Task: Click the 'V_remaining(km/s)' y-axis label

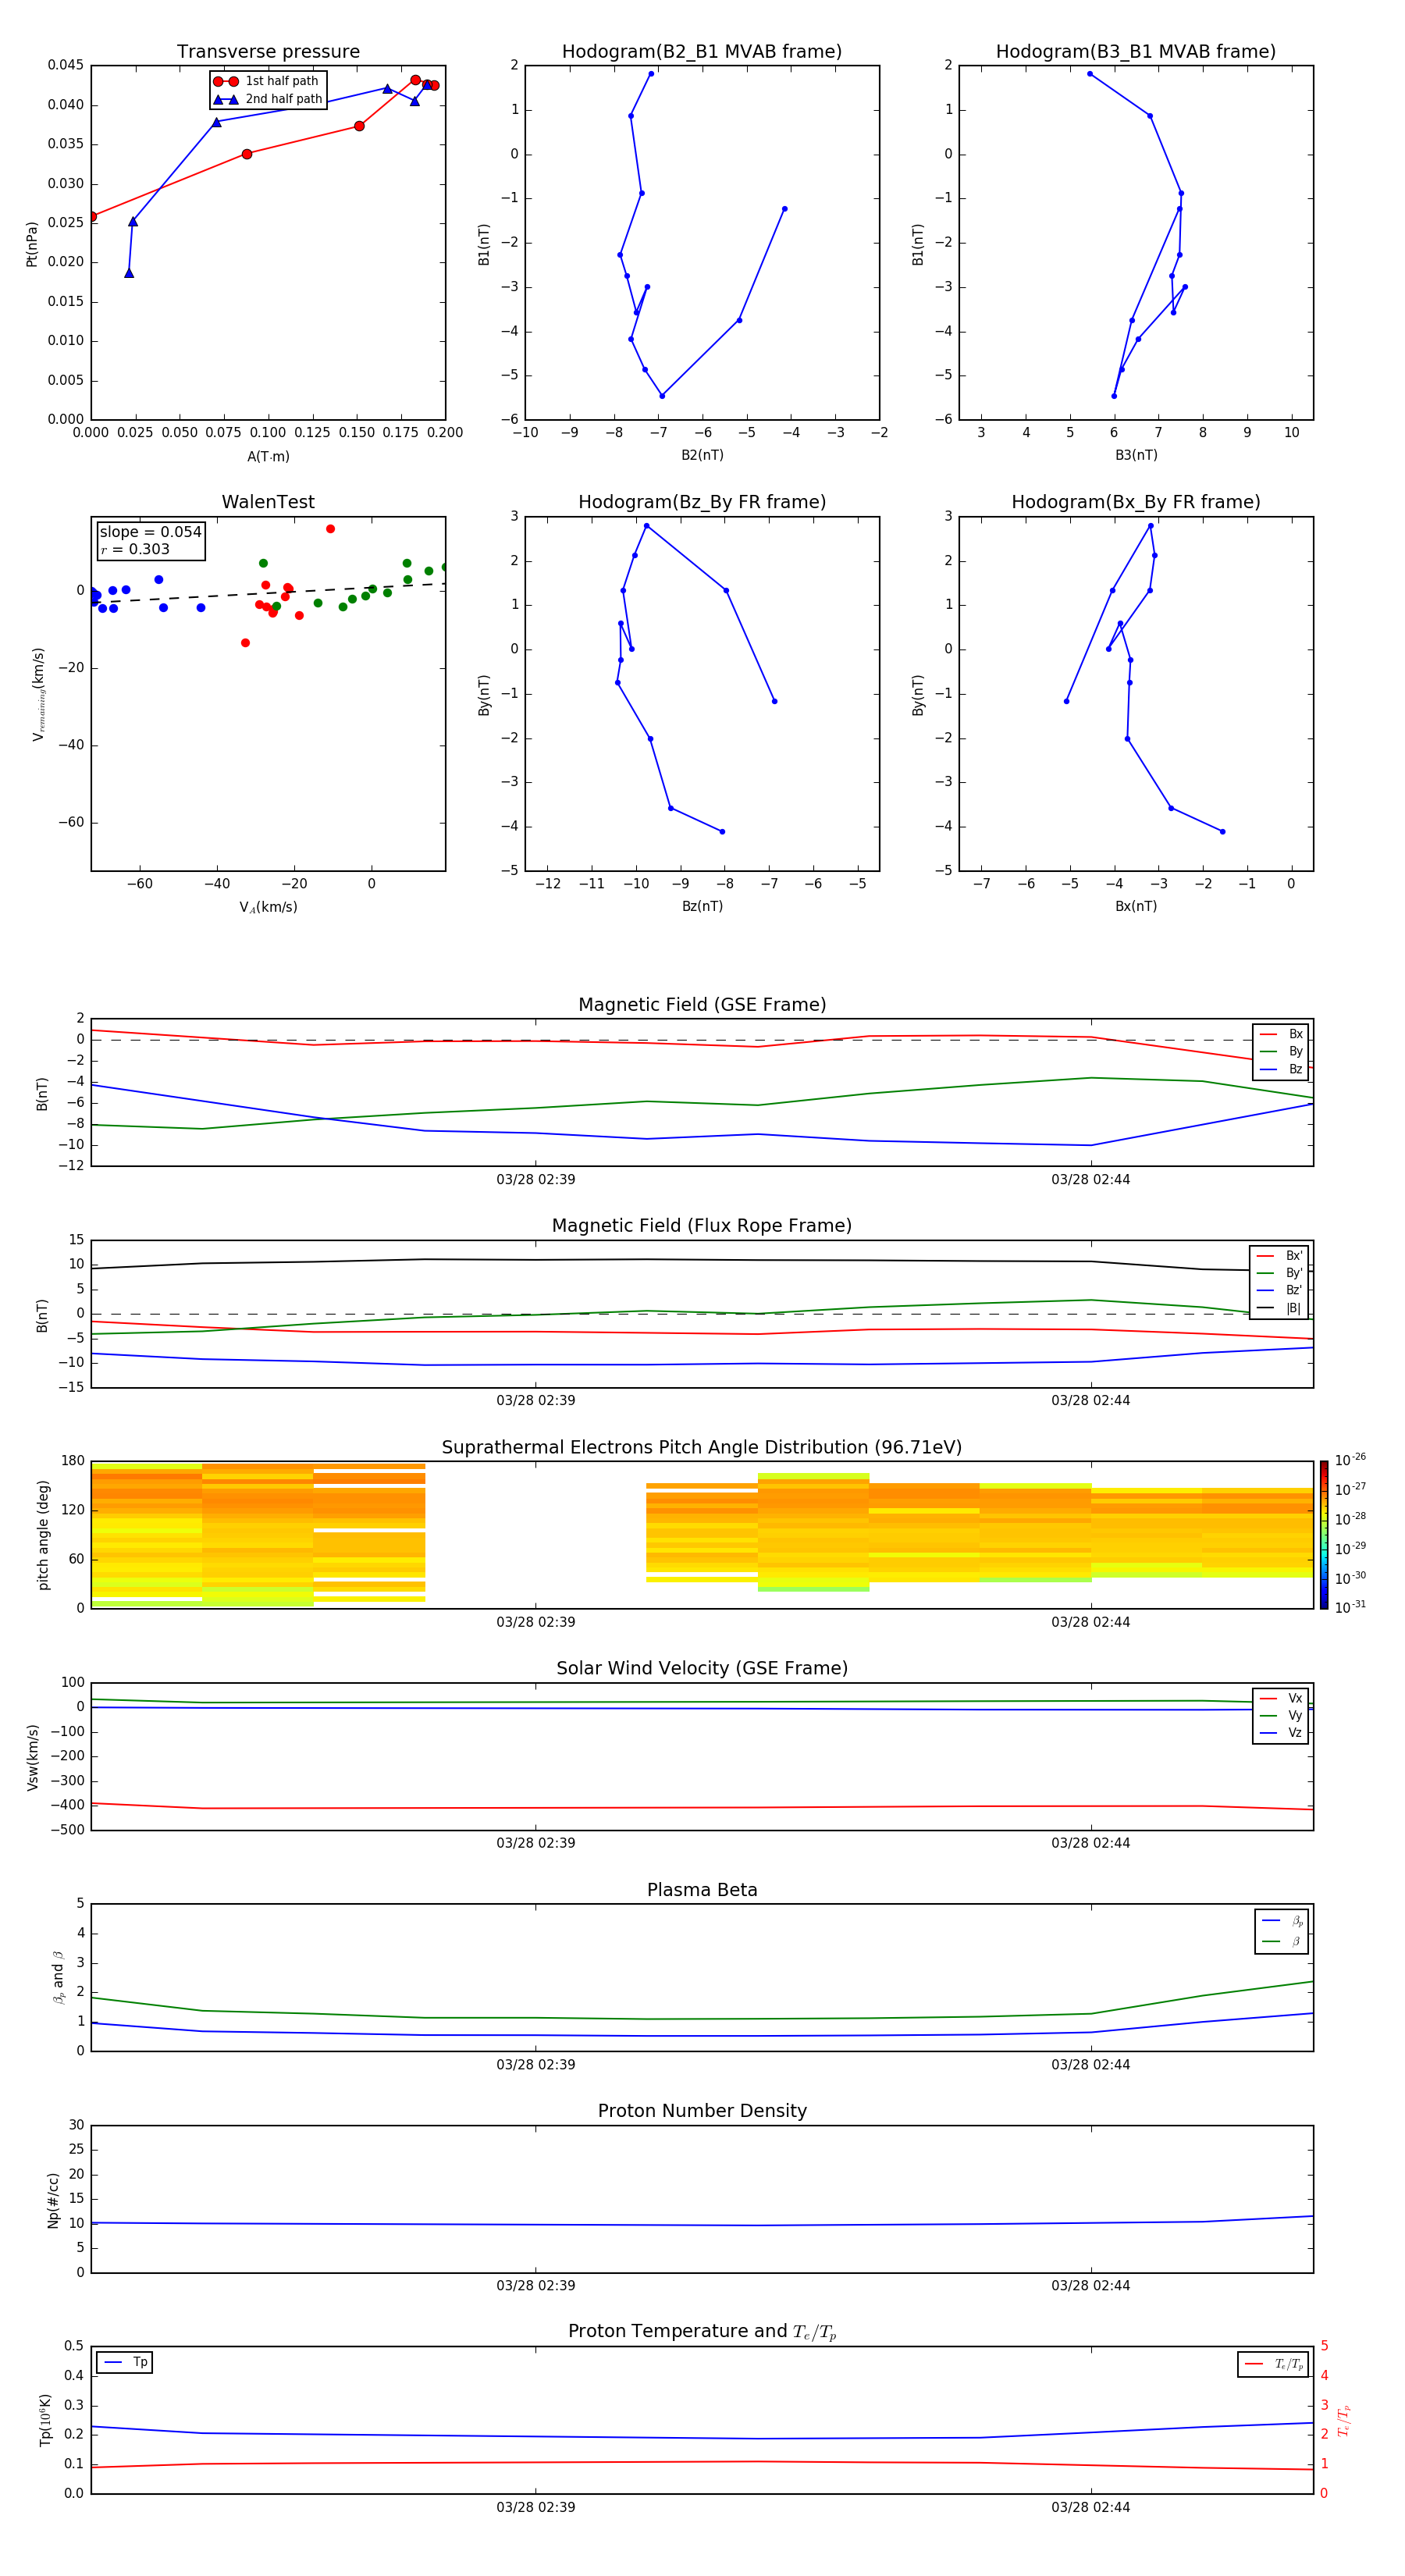Action: click(x=38, y=694)
